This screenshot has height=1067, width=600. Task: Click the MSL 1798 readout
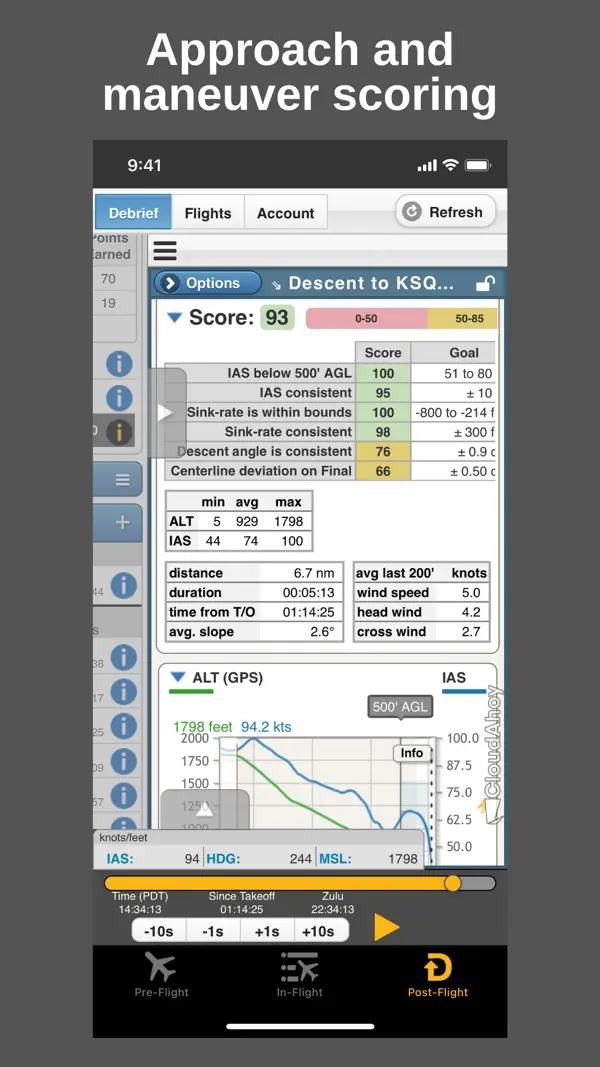[368, 859]
